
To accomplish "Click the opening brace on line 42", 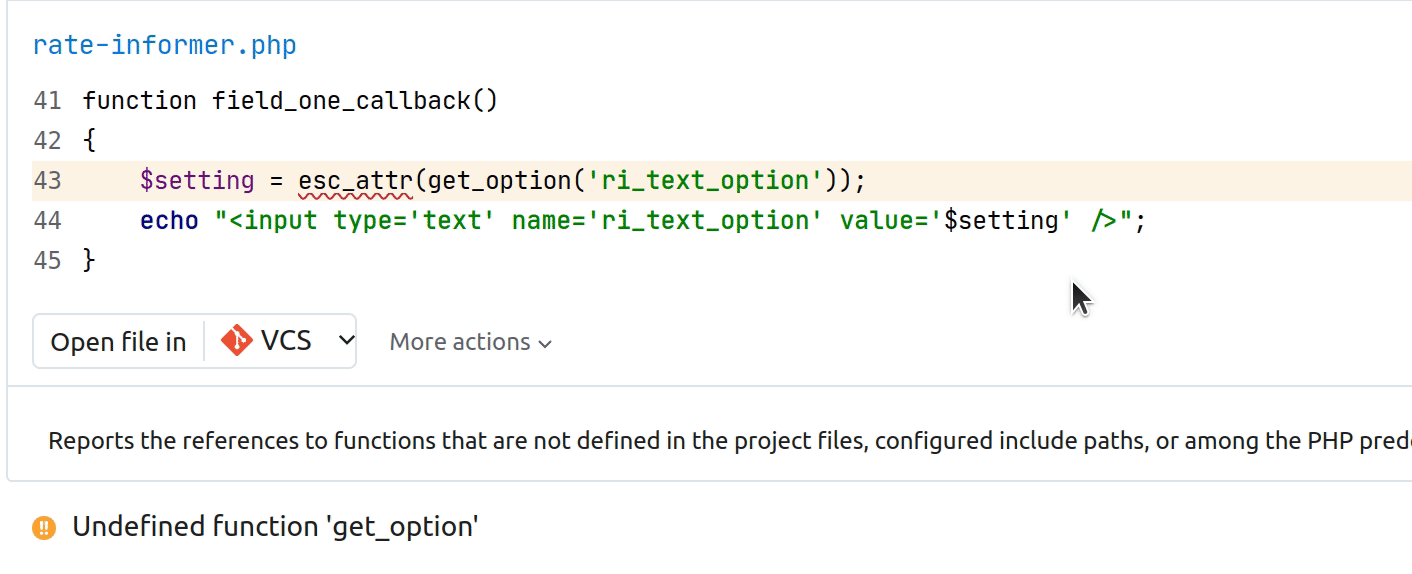I will tap(90, 141).
